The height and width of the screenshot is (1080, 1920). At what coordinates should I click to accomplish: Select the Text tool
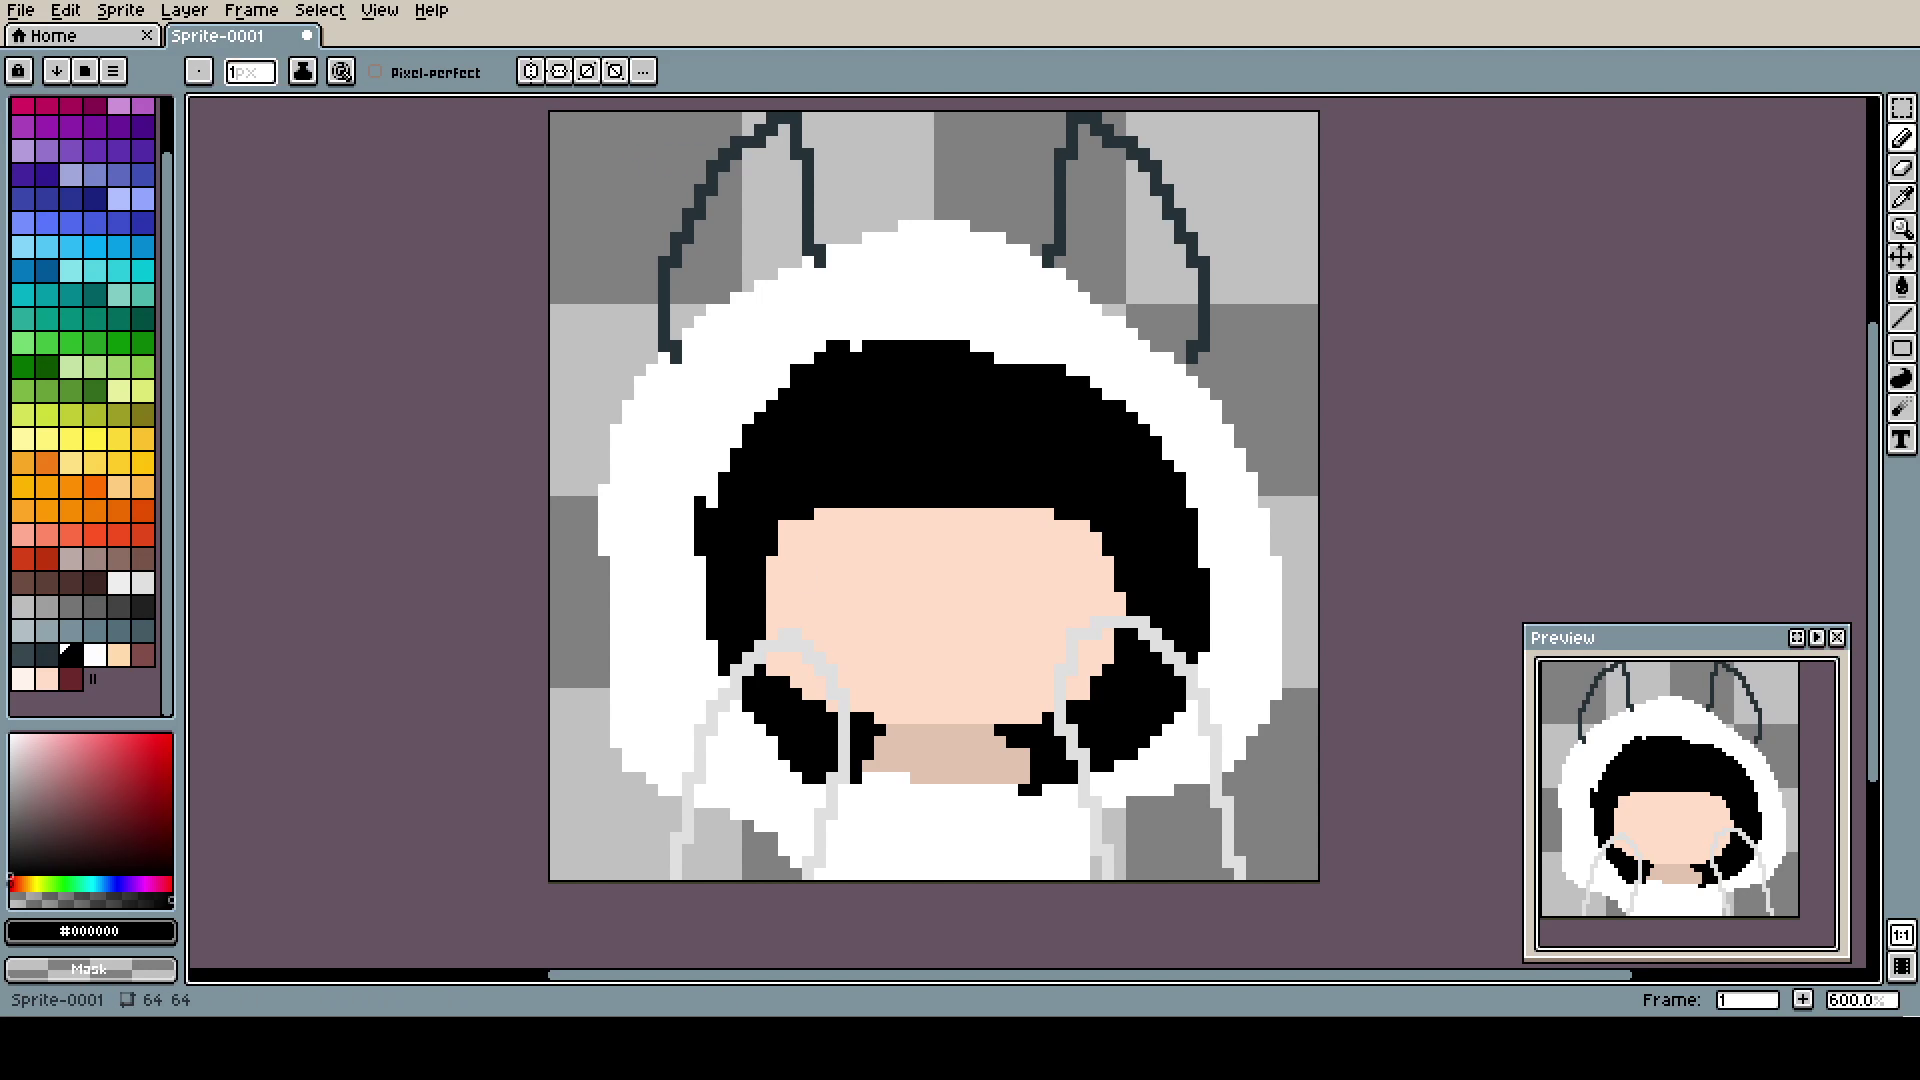1901,439
